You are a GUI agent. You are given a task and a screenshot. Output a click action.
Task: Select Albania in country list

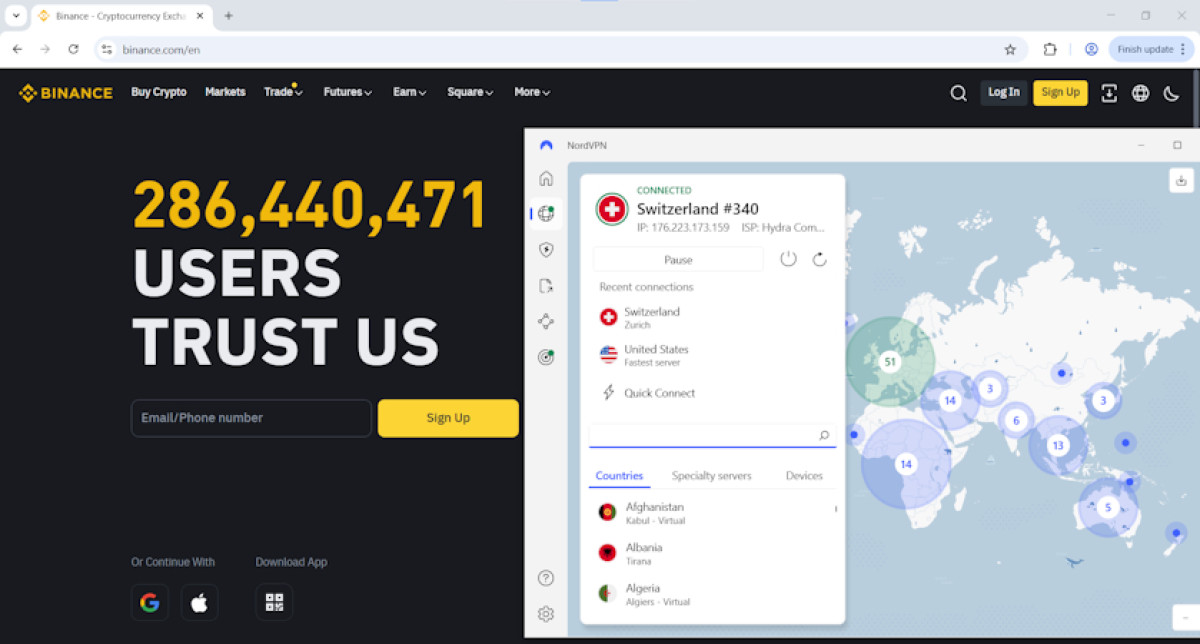[x=712, y=553]
